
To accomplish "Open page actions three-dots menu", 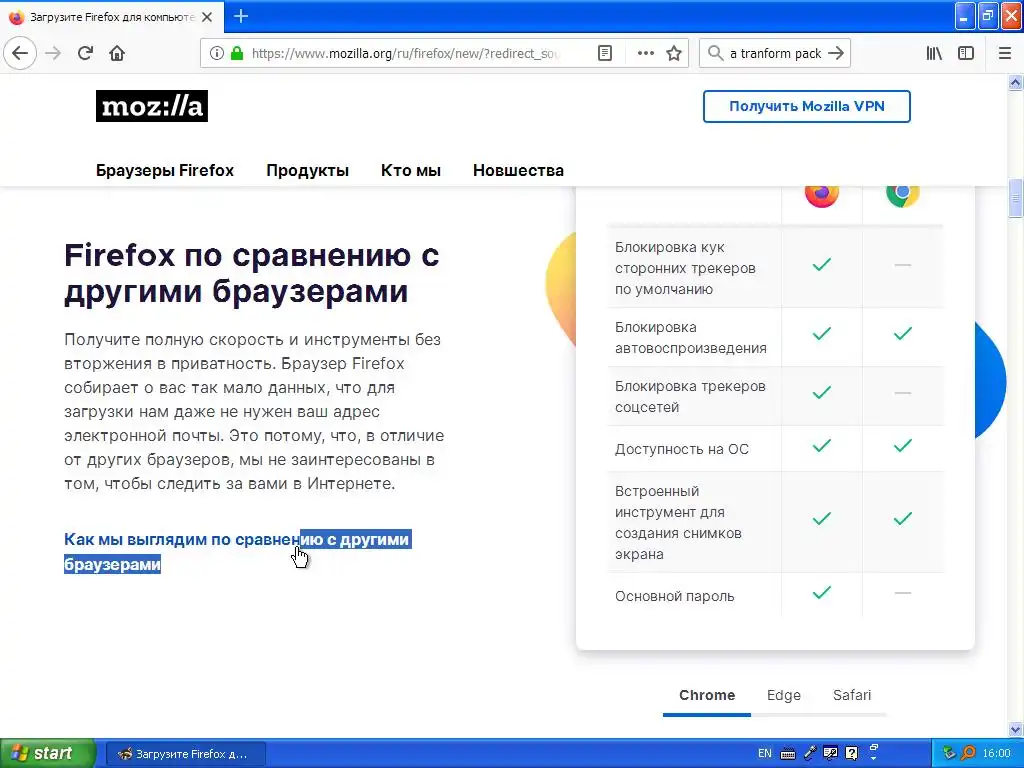I will (x=645, y=53).
